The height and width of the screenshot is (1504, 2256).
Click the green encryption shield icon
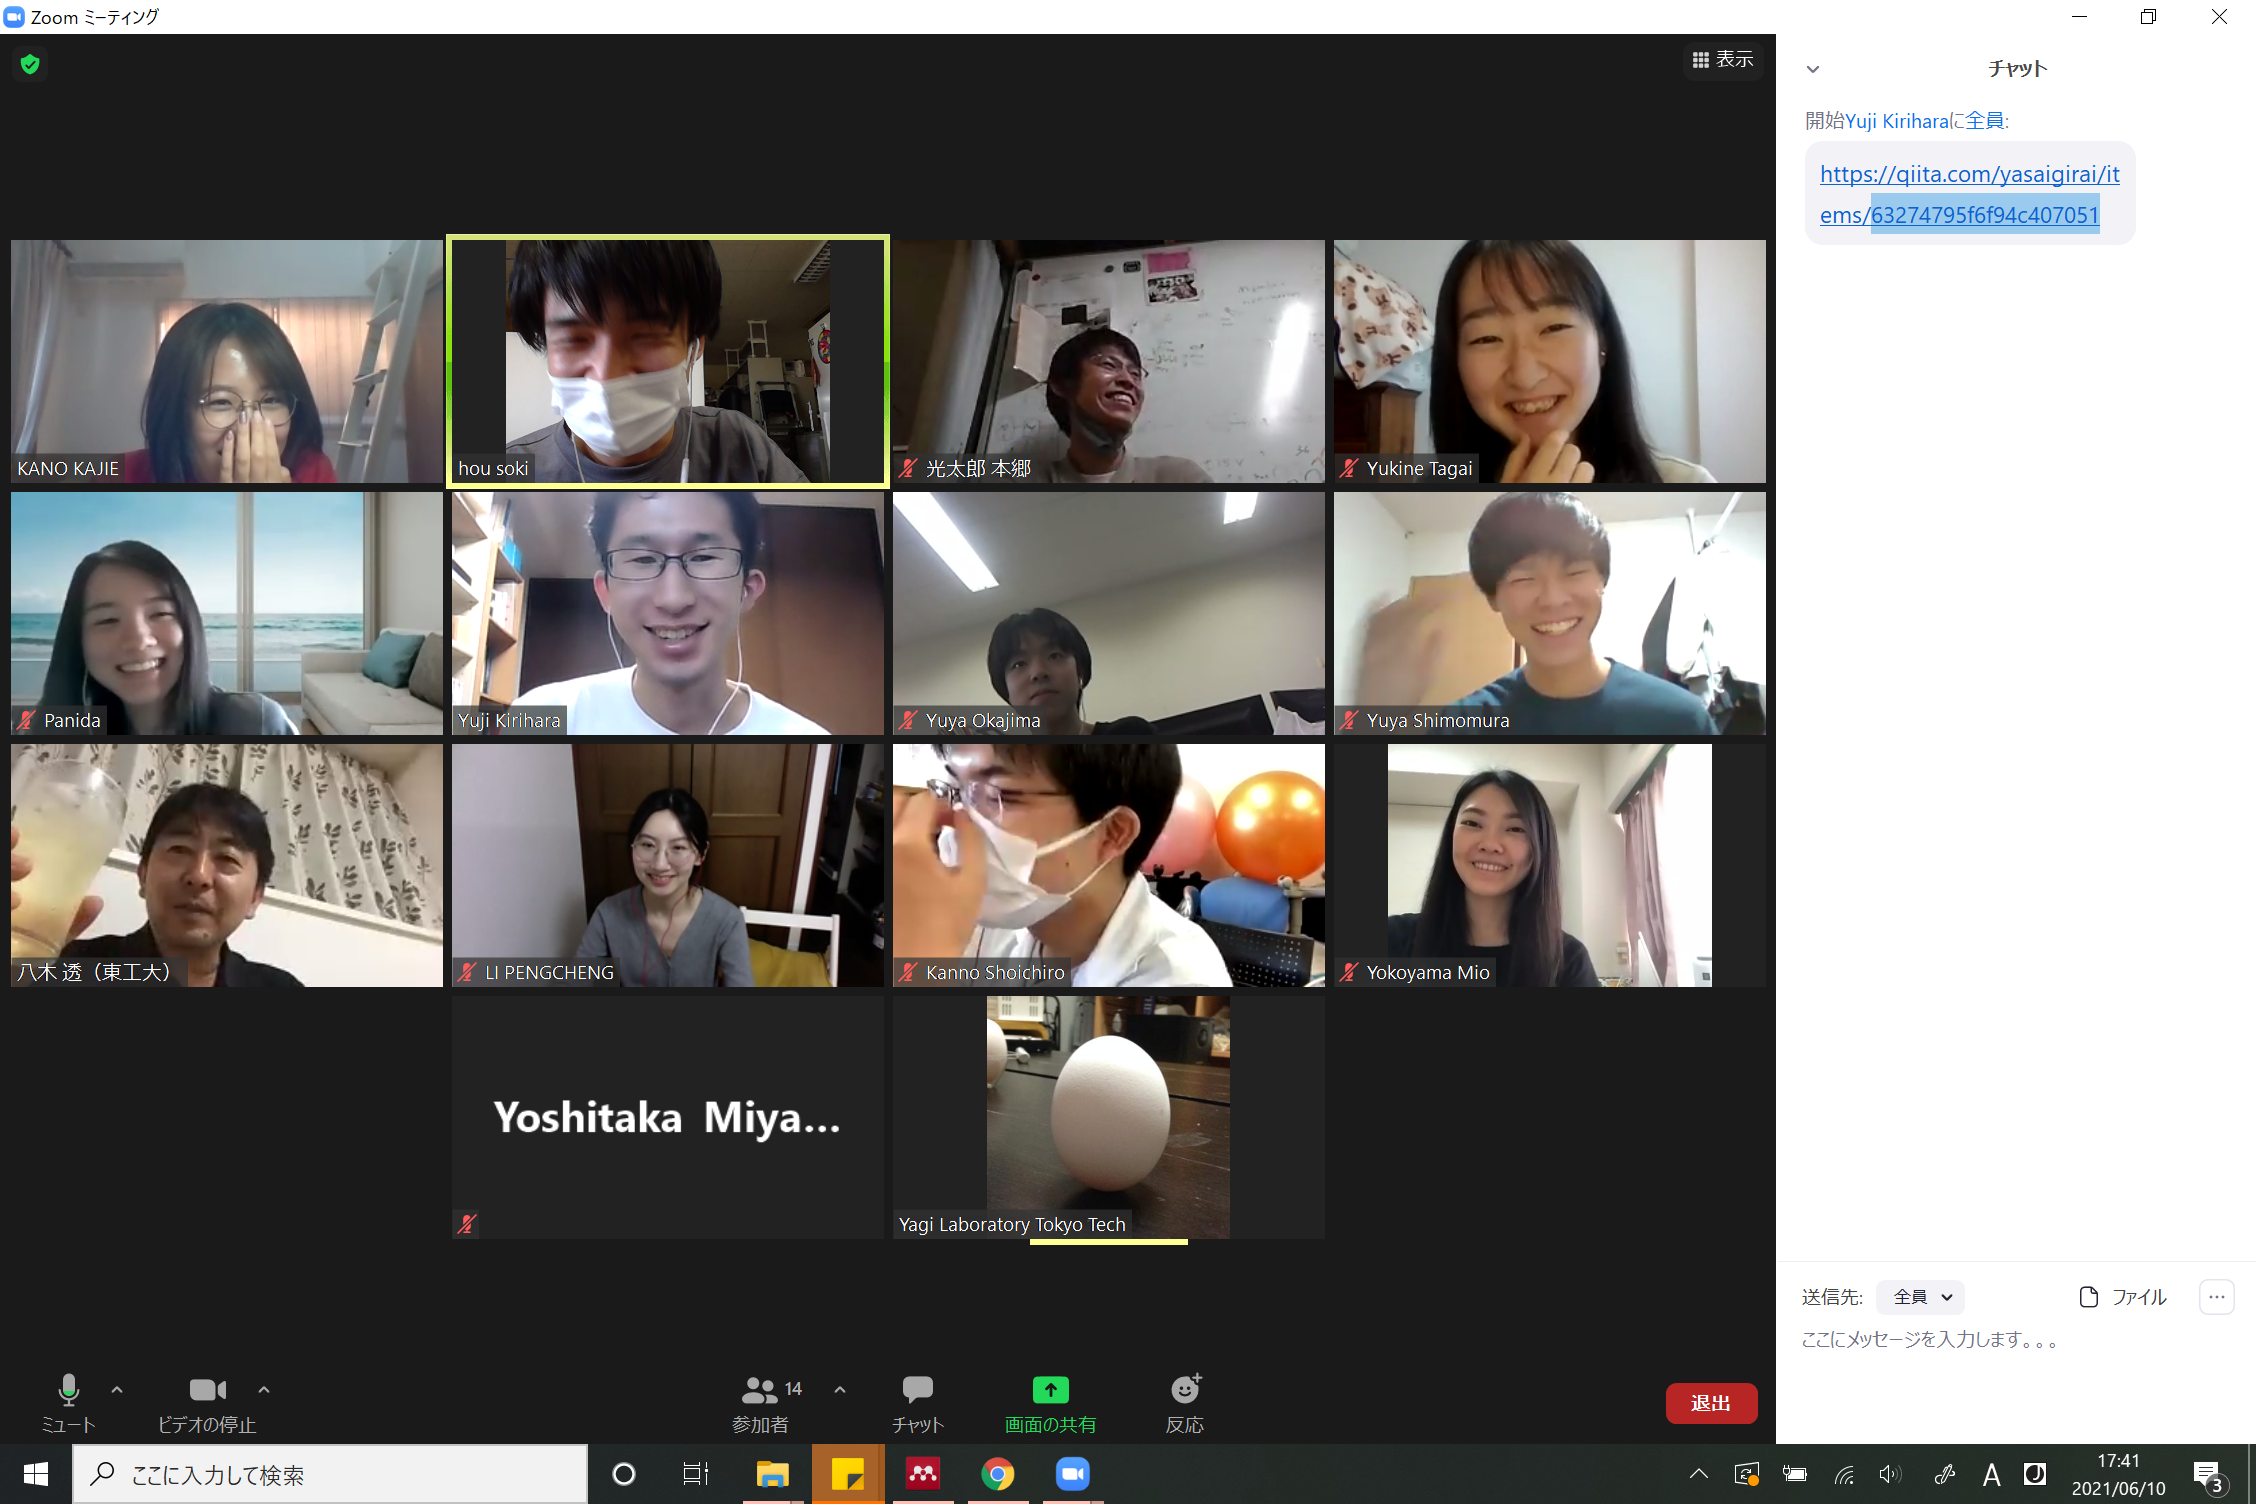coord(30,65)
